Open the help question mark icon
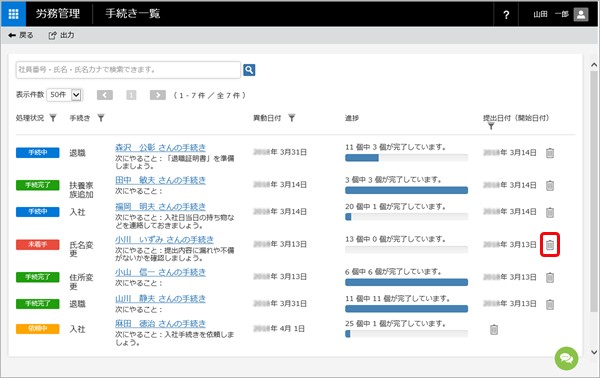600x378 pixels. click(506, 15)
